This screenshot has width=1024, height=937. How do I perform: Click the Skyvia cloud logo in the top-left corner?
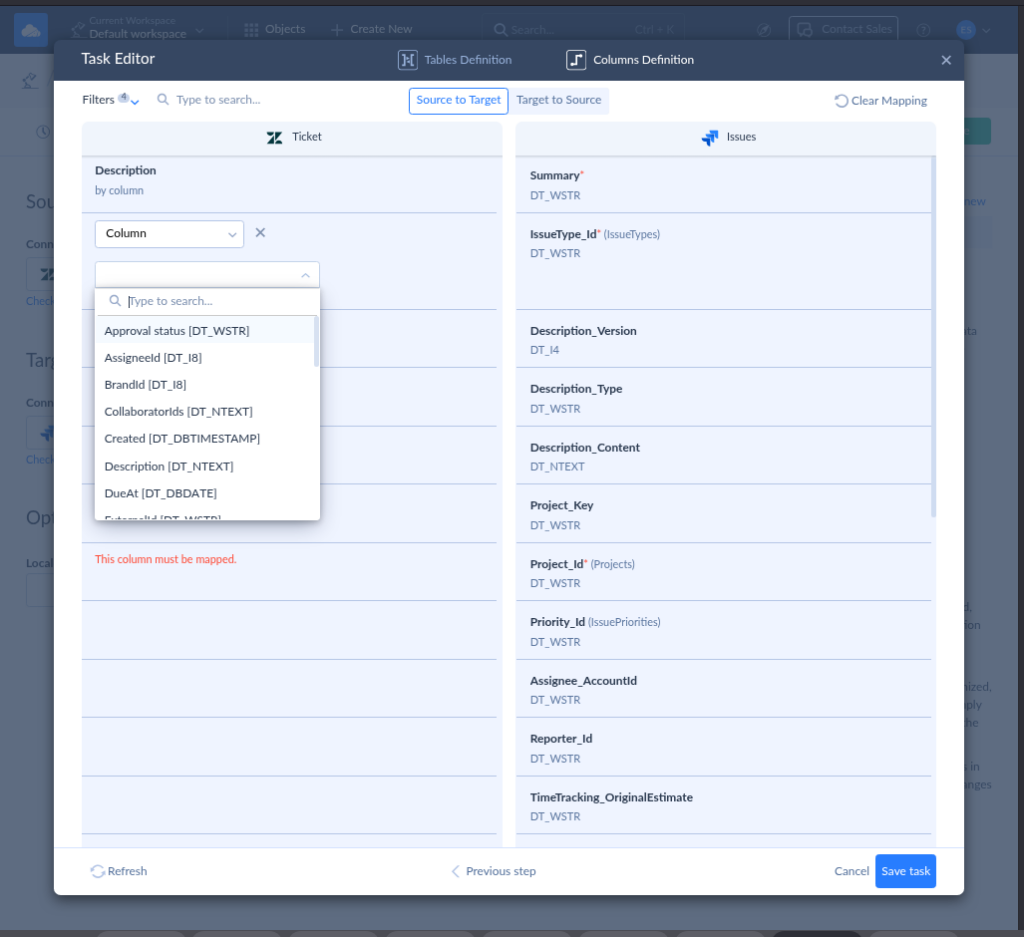point(30,29)
